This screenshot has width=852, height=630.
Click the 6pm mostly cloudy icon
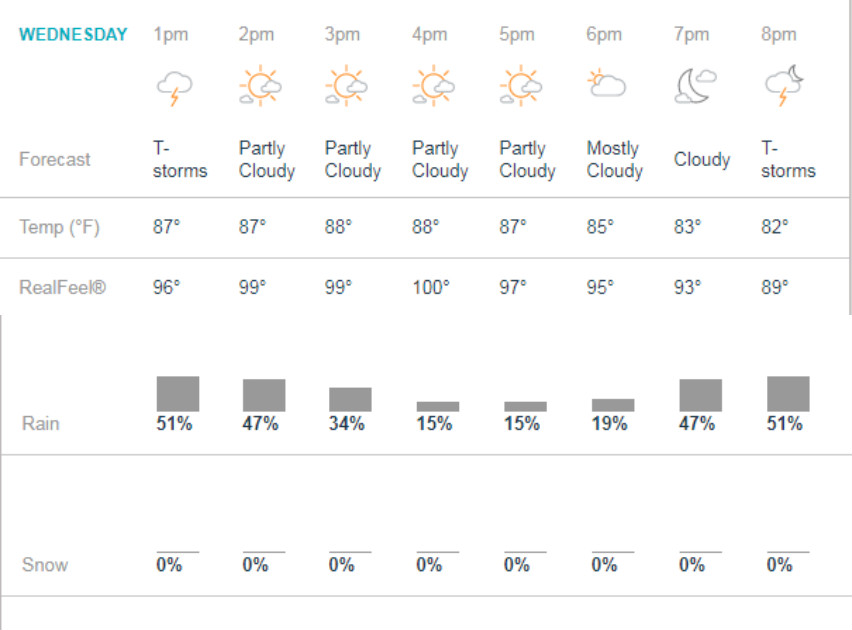pos(606,83)
